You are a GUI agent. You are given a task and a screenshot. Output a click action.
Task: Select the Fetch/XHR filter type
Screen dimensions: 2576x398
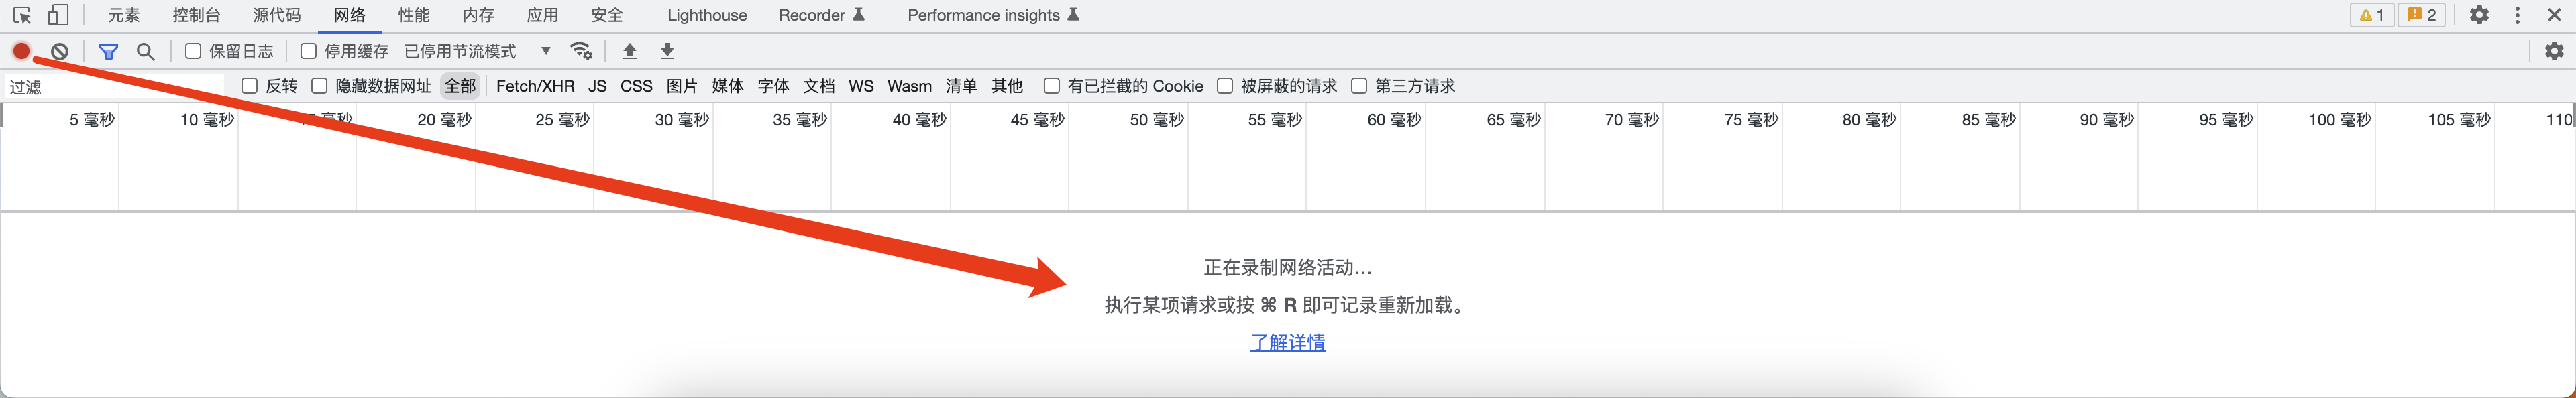tap(535, 86)
